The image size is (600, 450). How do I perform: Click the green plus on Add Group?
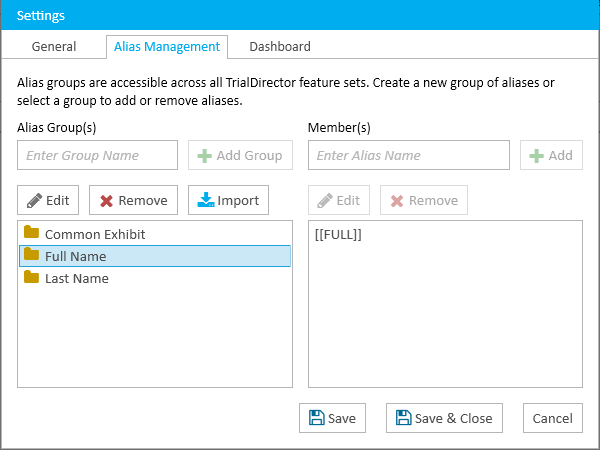tap(204, 156)
